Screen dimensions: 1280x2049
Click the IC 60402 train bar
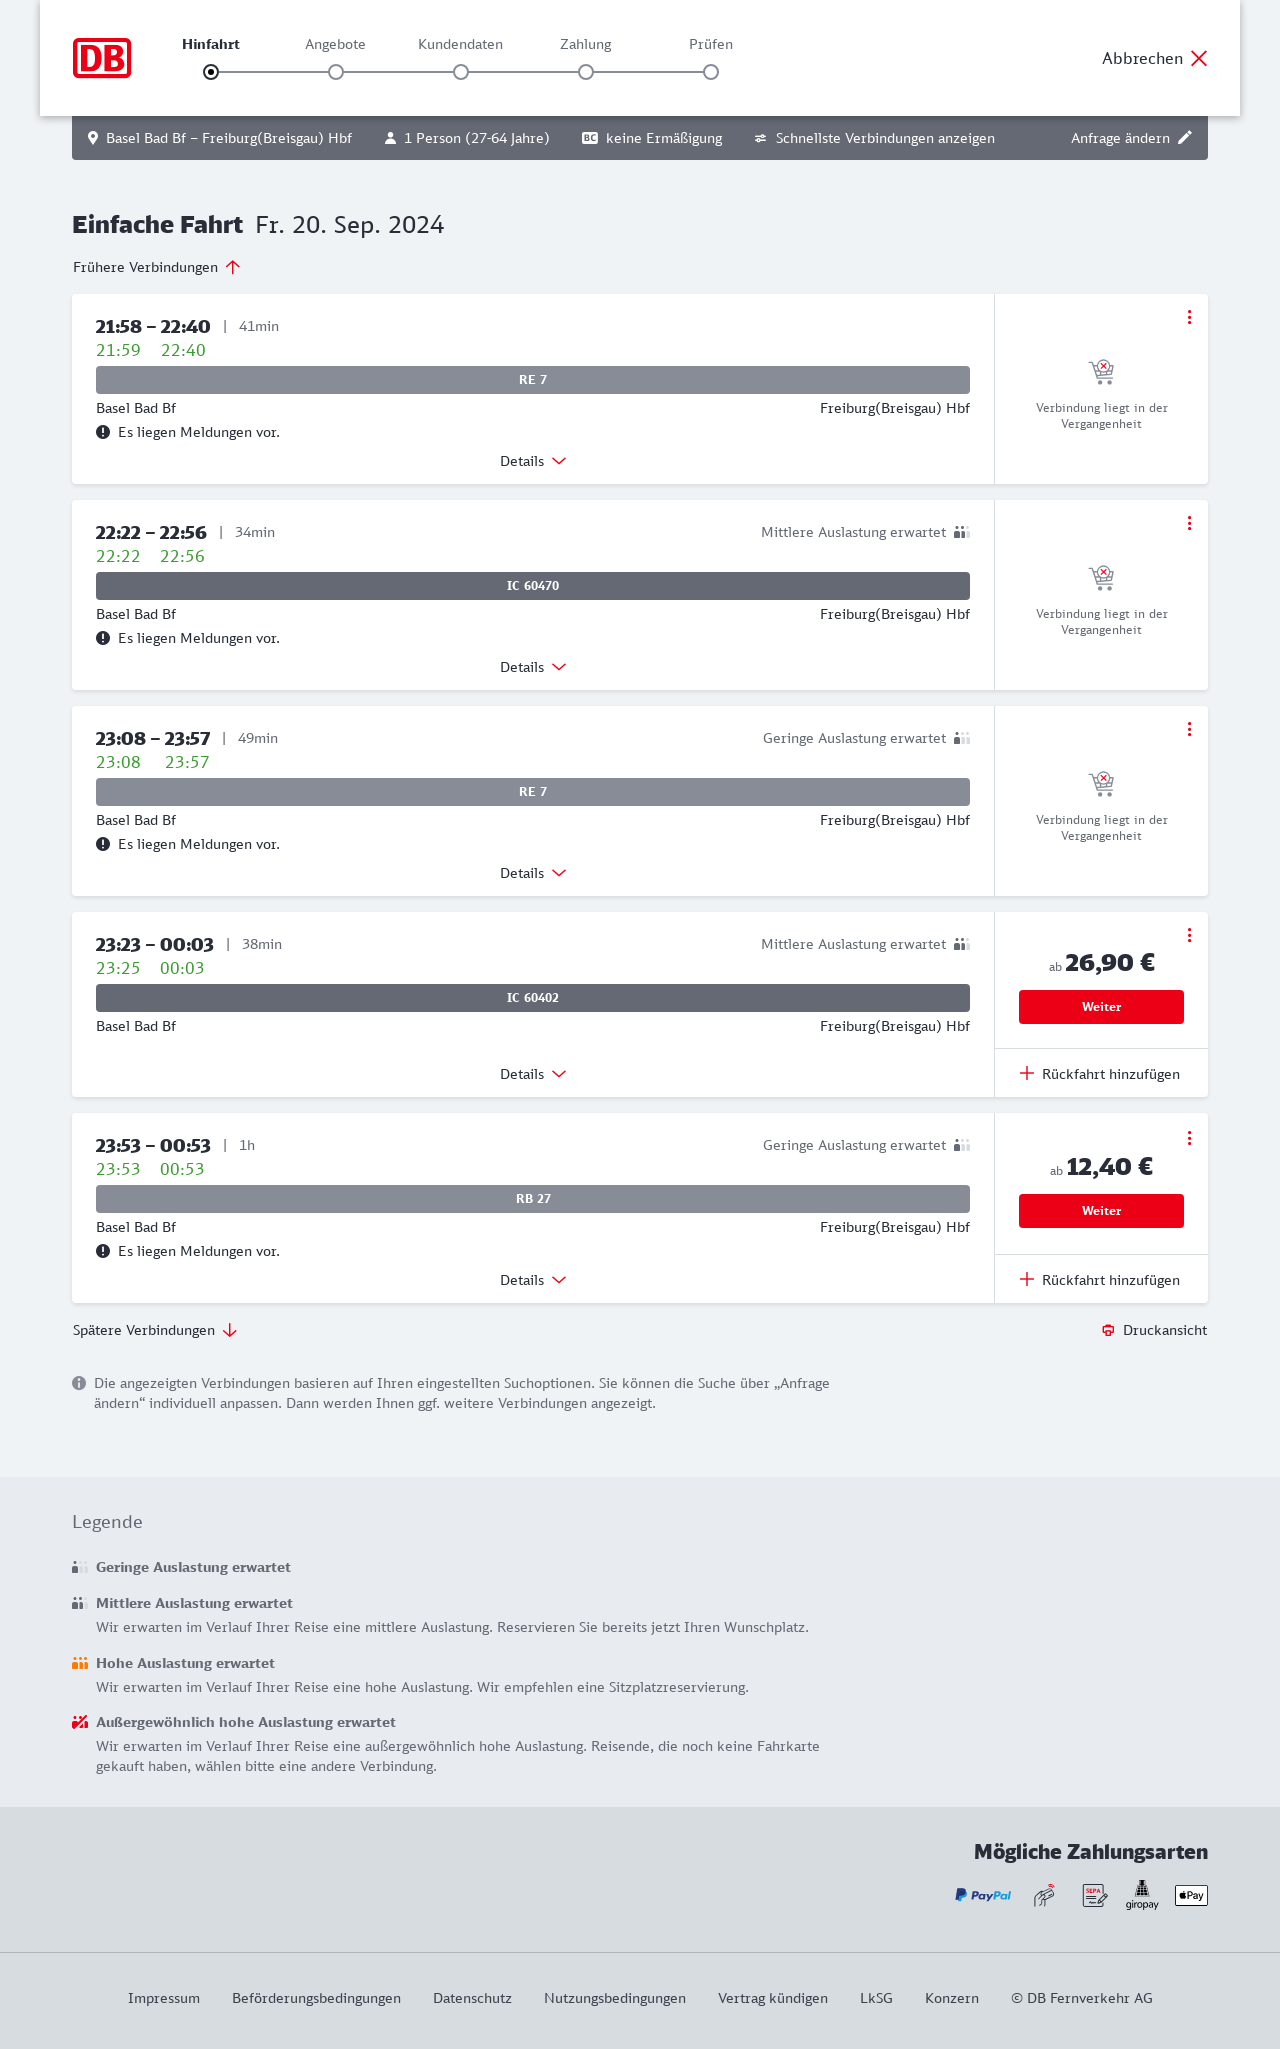pyautogui.click(x=533, y=998)
